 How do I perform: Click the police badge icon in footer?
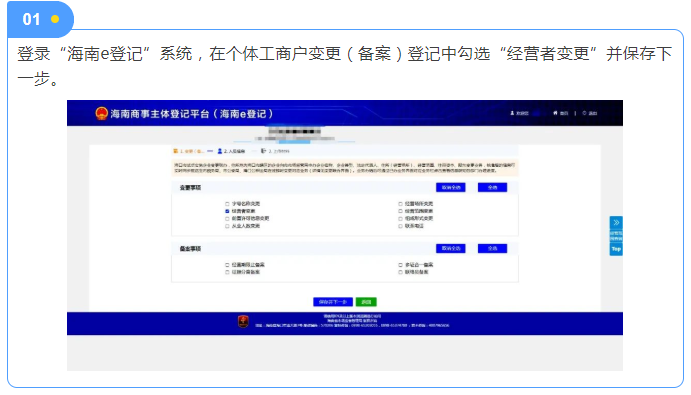pyautogui.click(x=243, y=321)
